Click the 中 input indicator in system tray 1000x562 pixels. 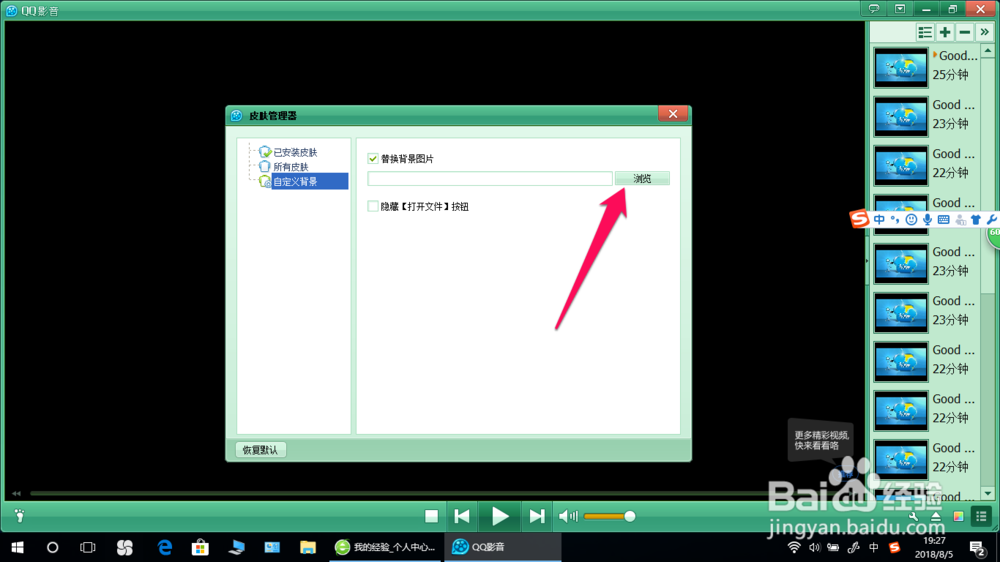pyautogui.click(x=874, y=547)
